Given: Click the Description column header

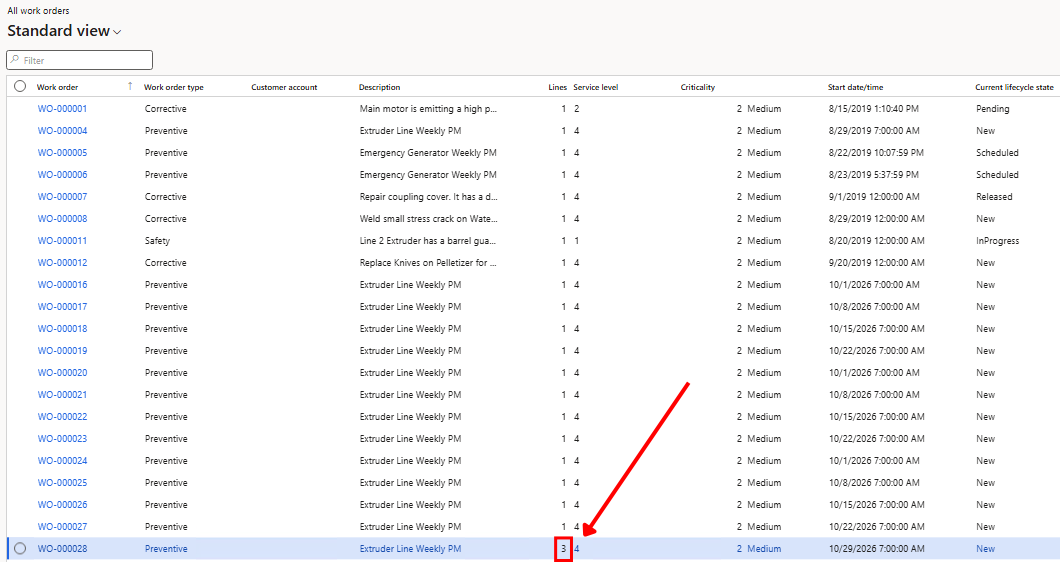Looking at the screenshot, I should click(x=379, y=87).
